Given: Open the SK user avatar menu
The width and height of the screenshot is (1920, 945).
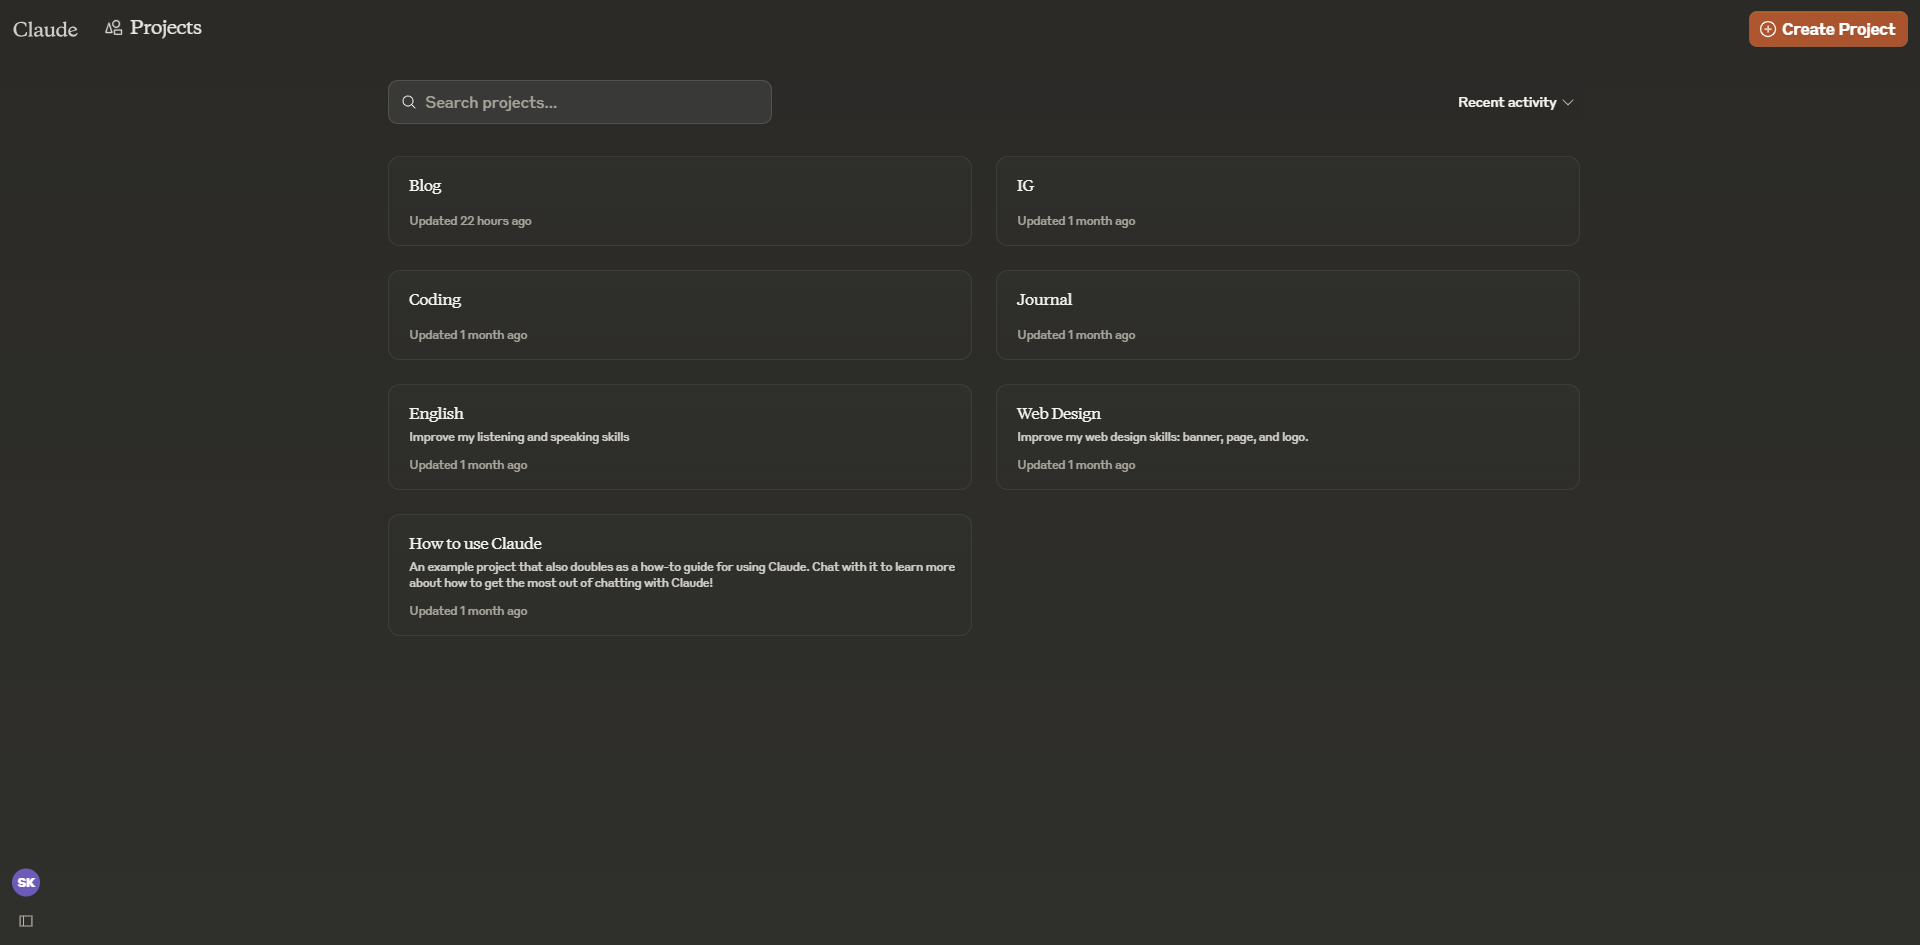Looking at the screenshot, I should pyautogui.click(x=26, y=882).
